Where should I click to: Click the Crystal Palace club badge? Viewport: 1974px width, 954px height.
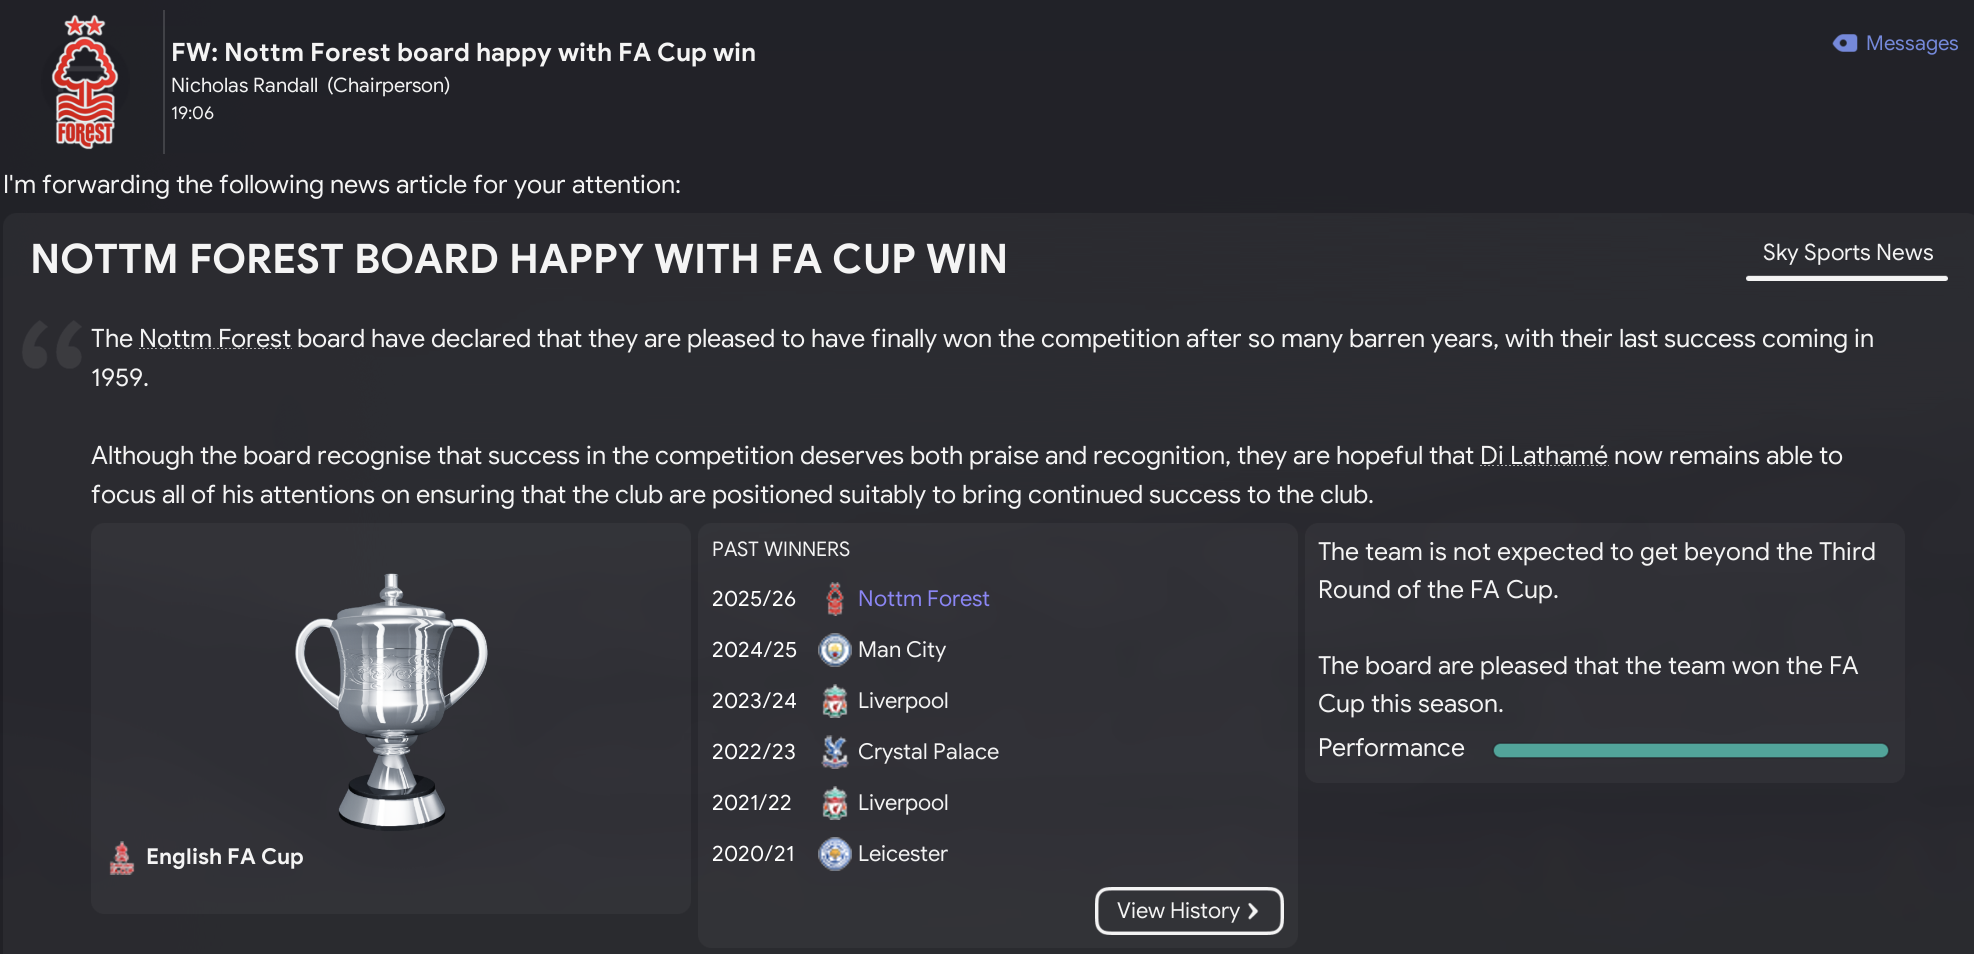pyautogui.click(x=835, y=752)
